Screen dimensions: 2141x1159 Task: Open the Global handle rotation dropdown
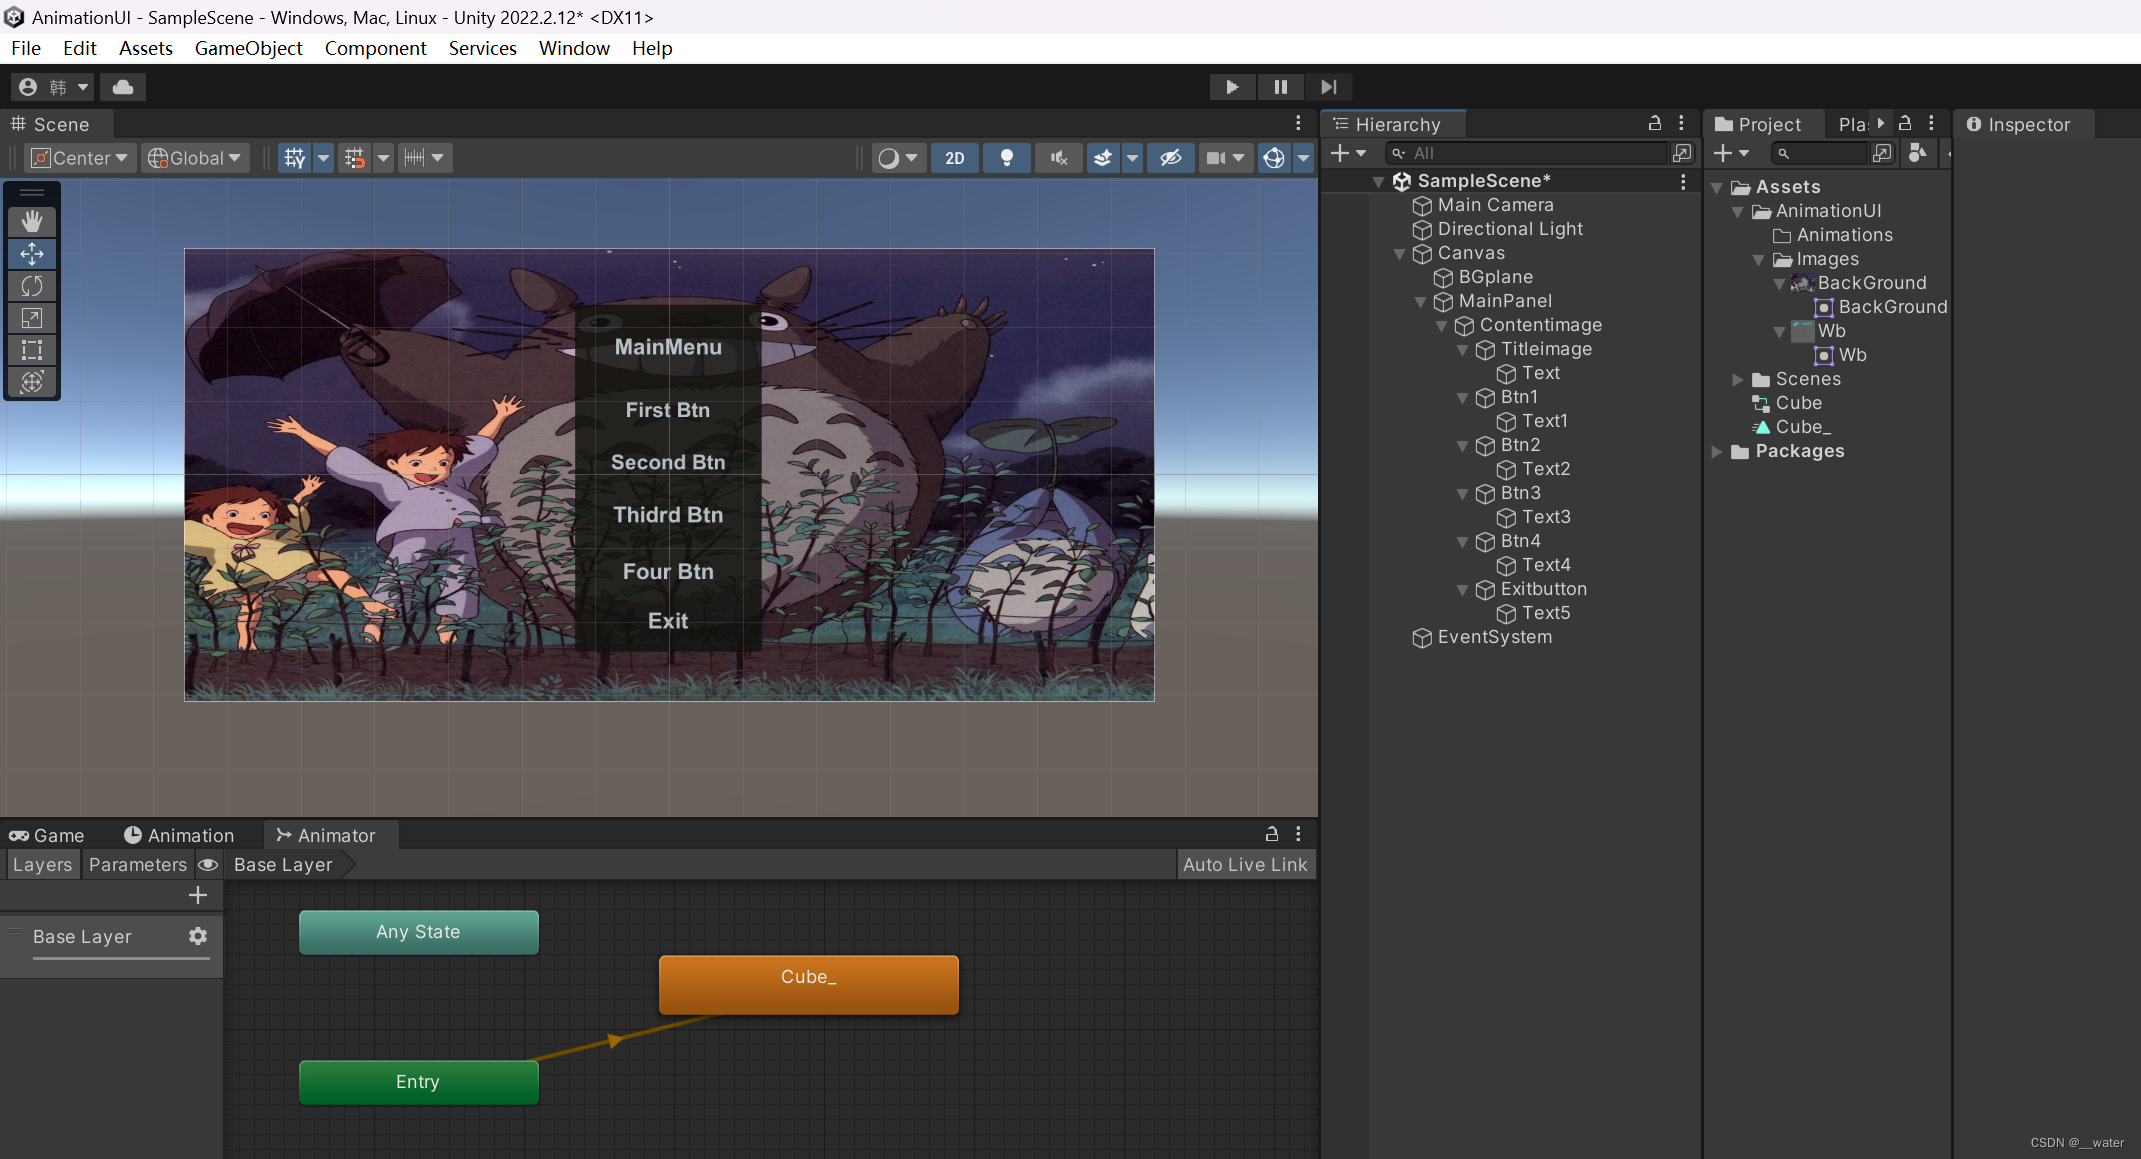point(195,158)
